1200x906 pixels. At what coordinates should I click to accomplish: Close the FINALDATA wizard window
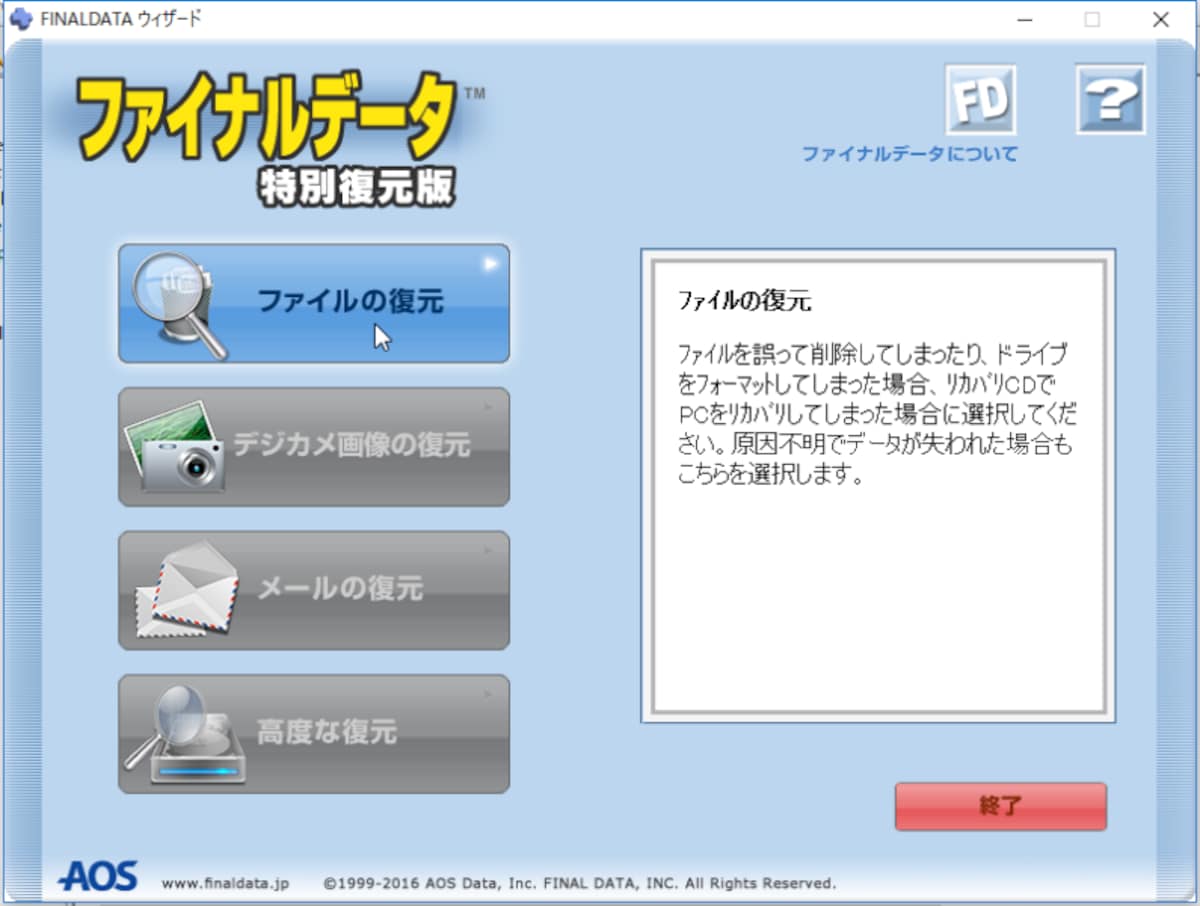pyautogui.click(x=1160, y=19)
